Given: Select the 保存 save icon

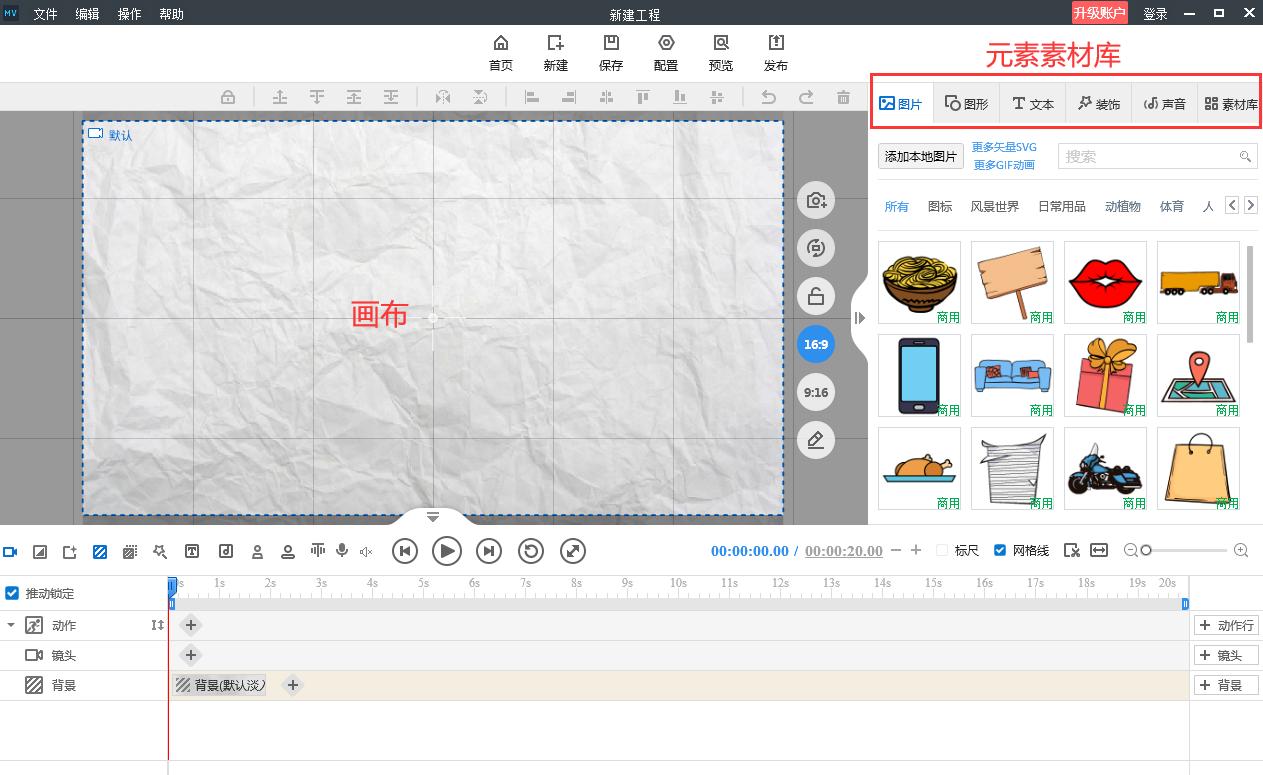Looking at the screenshot, I should tap(611, 52).
